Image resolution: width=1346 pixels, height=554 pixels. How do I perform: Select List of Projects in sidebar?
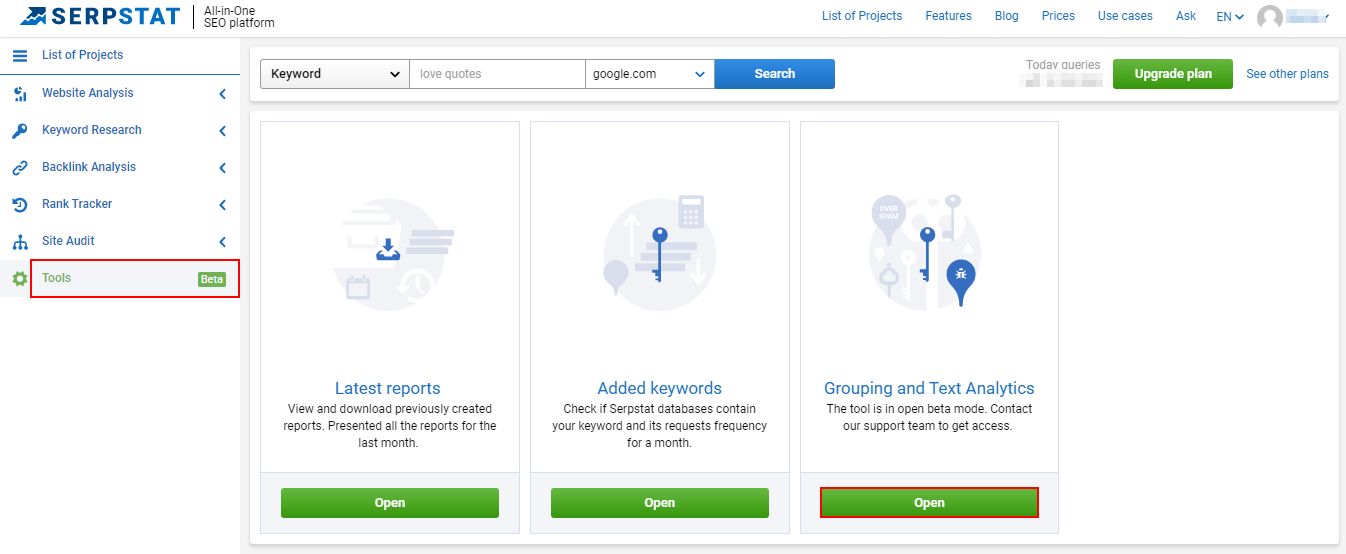(83, 56)
